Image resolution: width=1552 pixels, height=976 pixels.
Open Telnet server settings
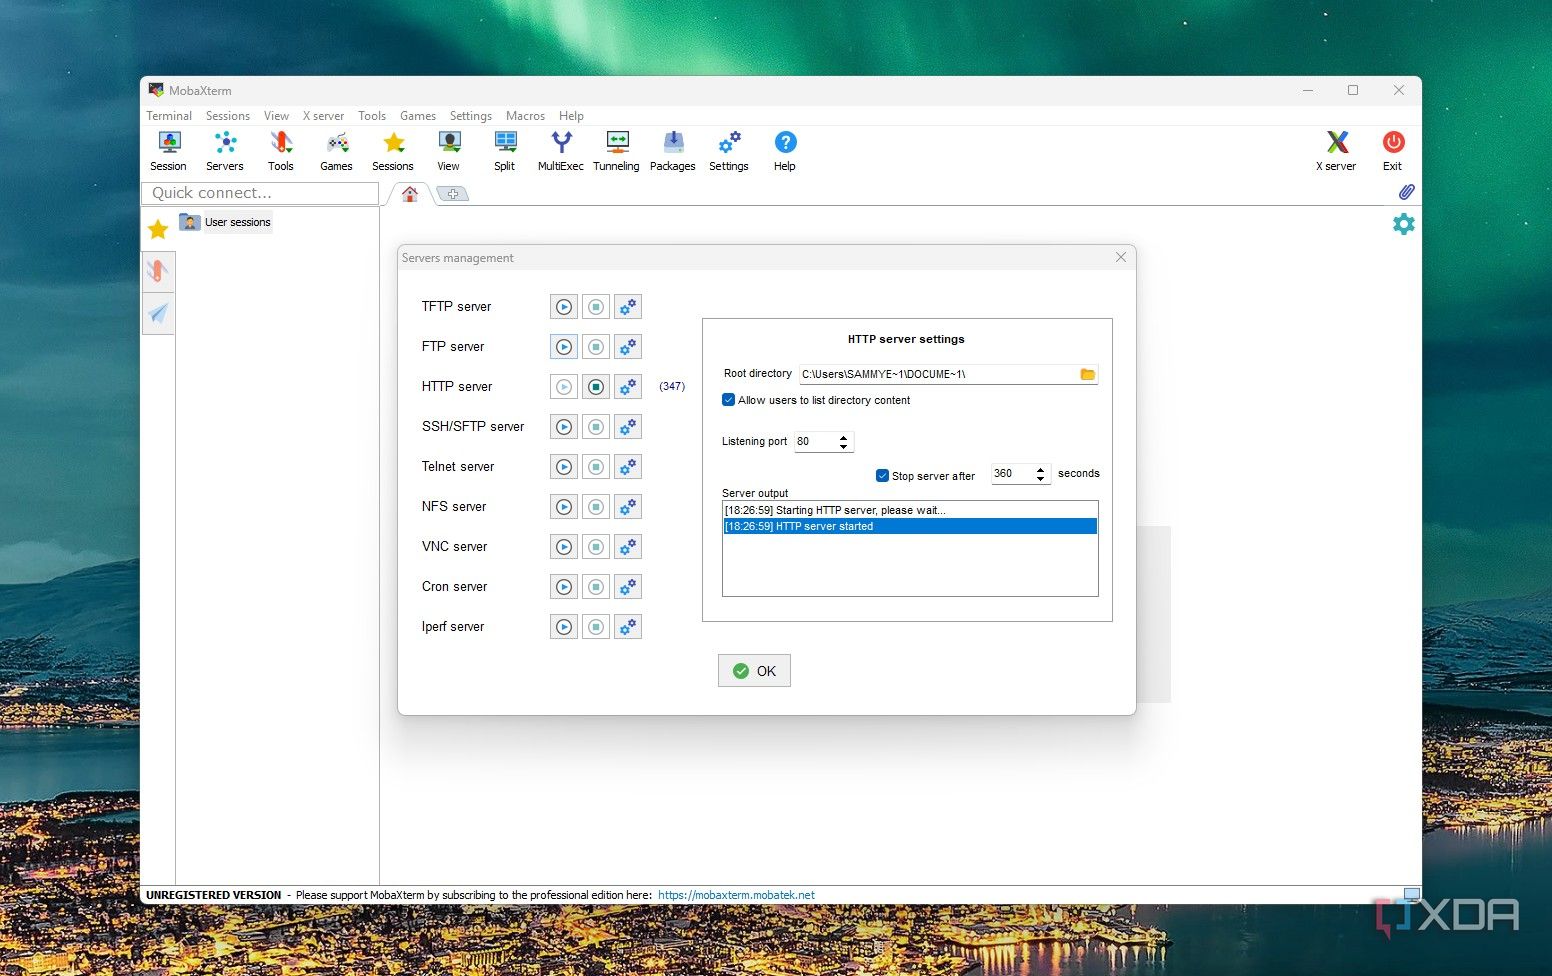coord(628,467)
